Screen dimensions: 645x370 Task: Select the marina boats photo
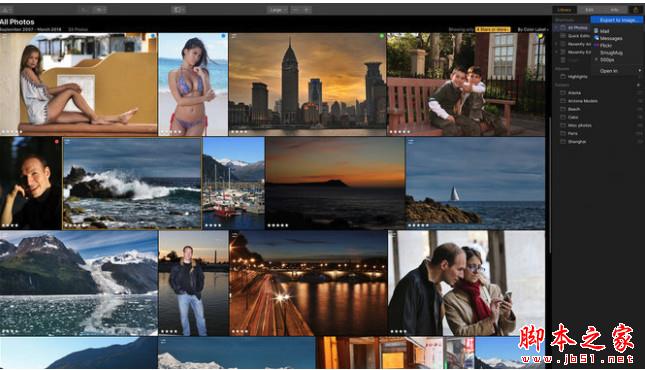coord(234,184)
